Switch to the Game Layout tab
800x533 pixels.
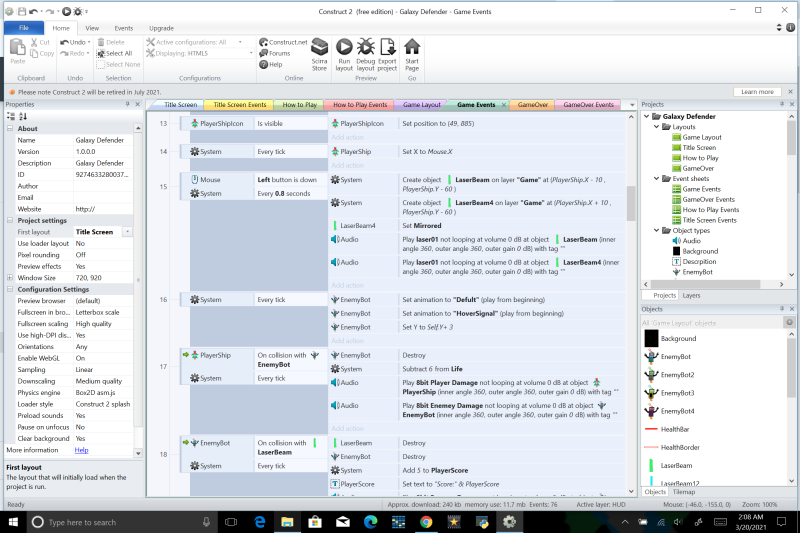[x=421, y=105]
